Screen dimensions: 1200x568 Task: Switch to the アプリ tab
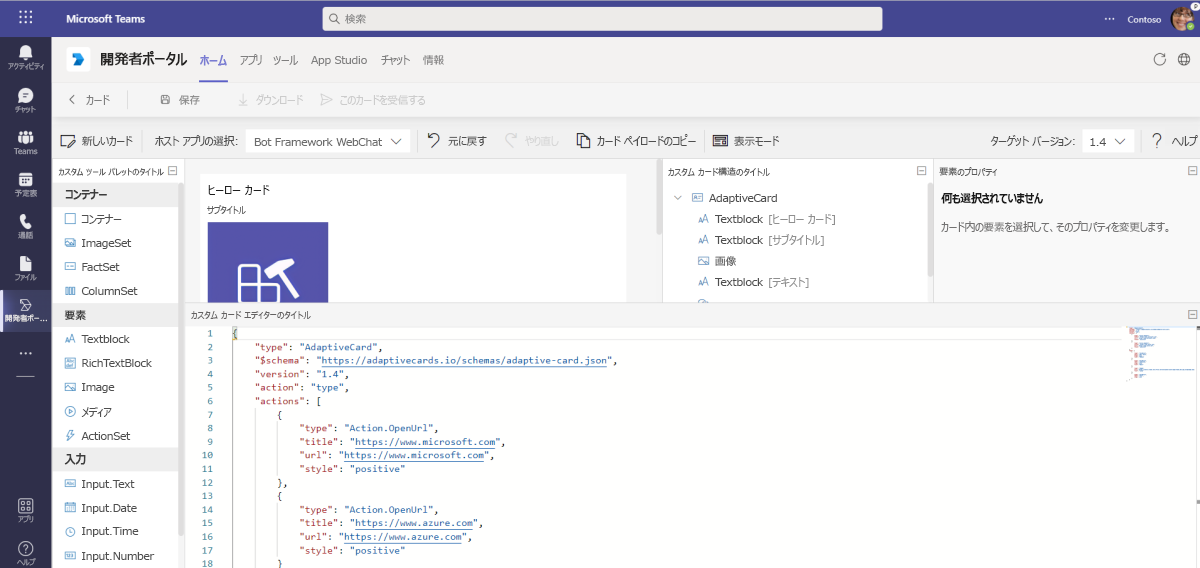(251, 60)
